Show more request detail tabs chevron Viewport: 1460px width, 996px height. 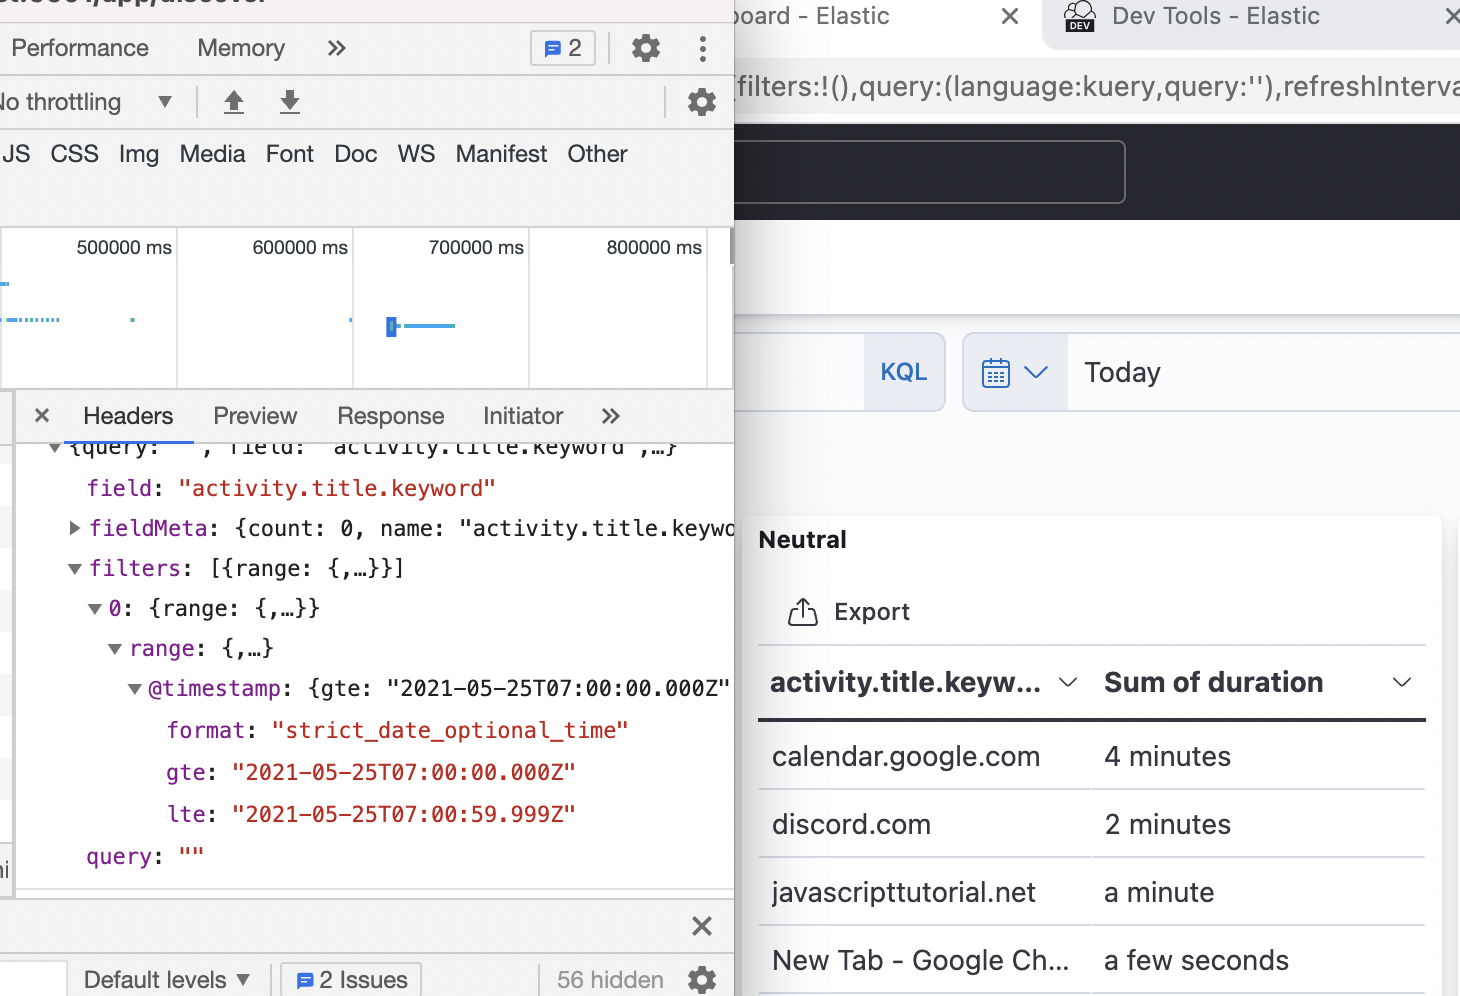(611, 416)
